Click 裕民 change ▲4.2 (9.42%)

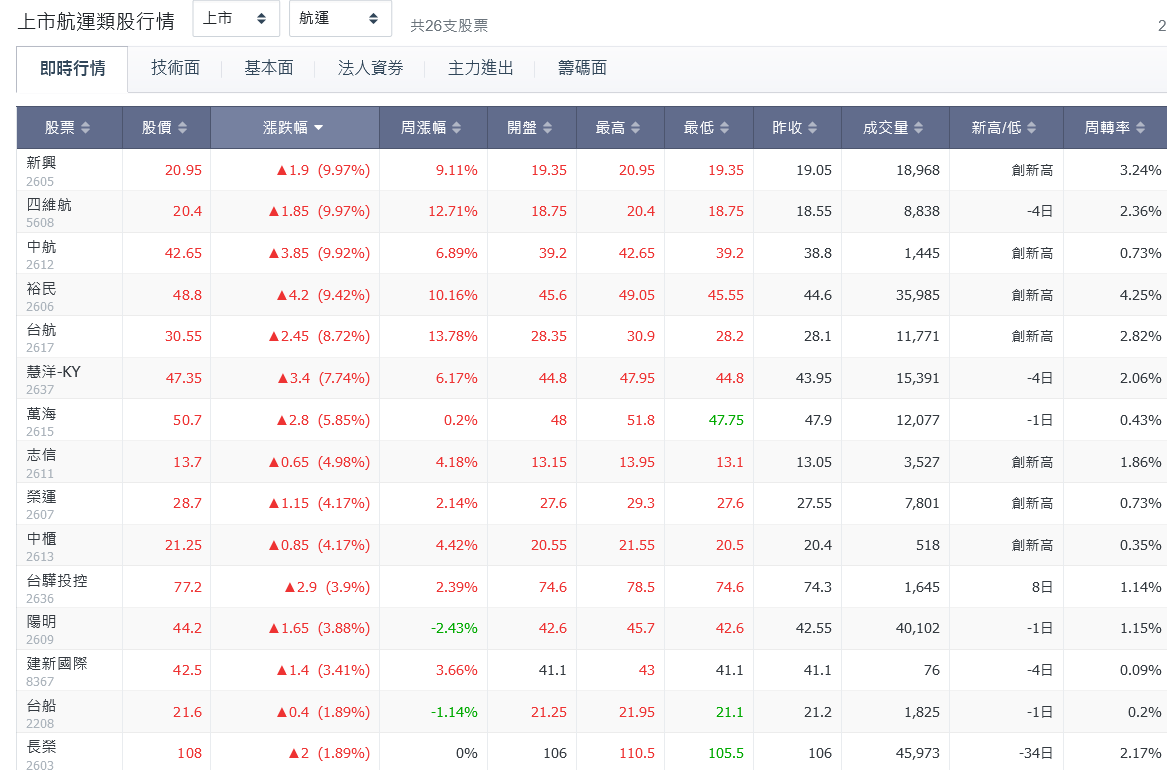tap(323, 295)
